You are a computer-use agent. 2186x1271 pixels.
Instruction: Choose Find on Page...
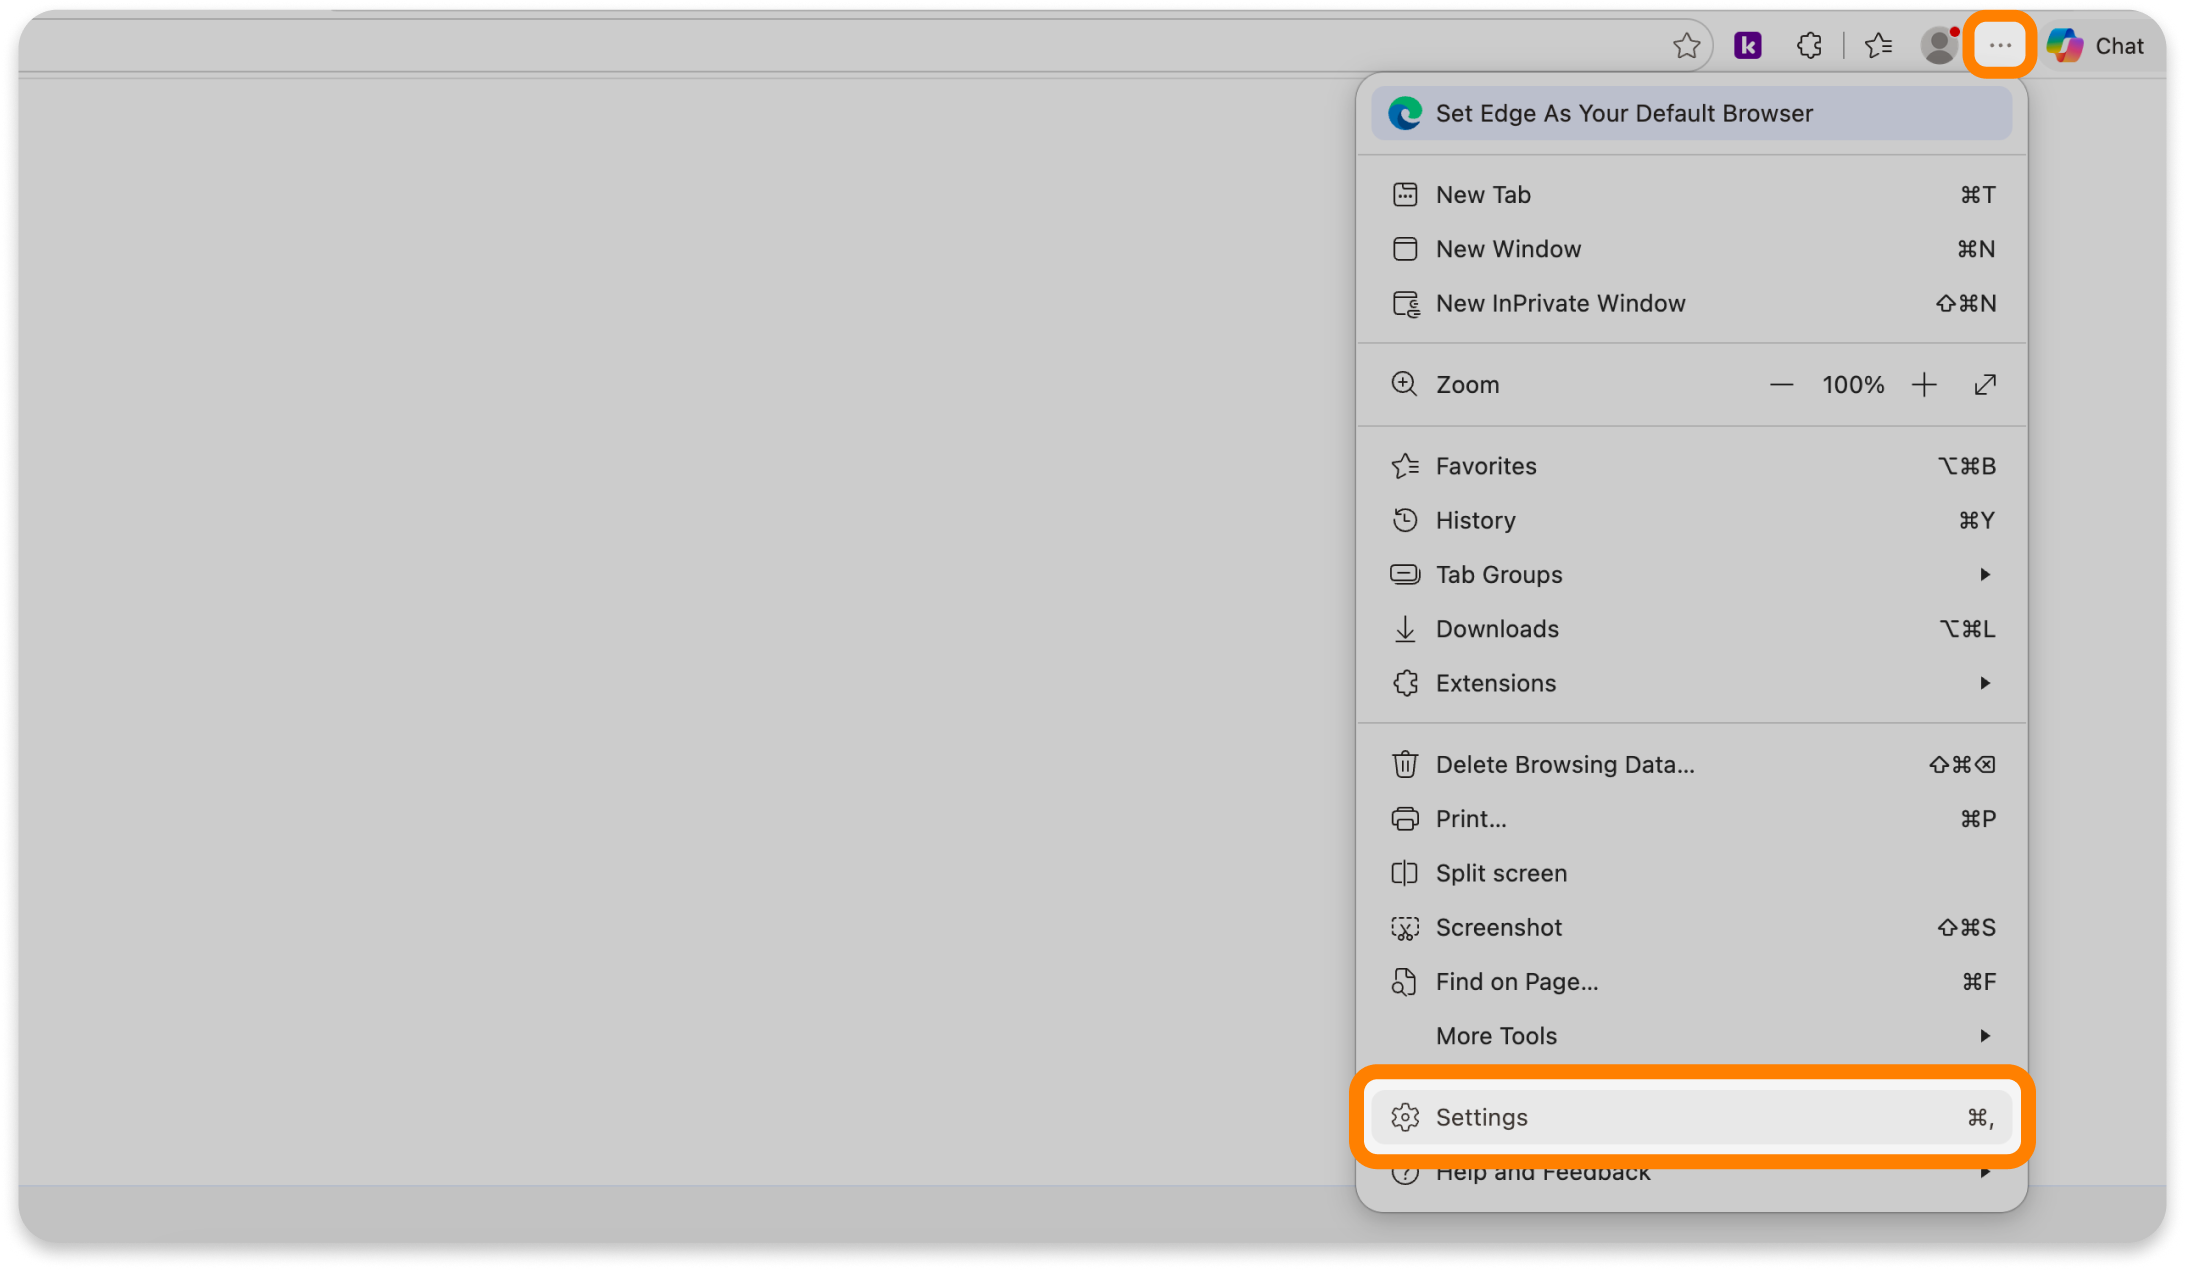point(1691,982)
